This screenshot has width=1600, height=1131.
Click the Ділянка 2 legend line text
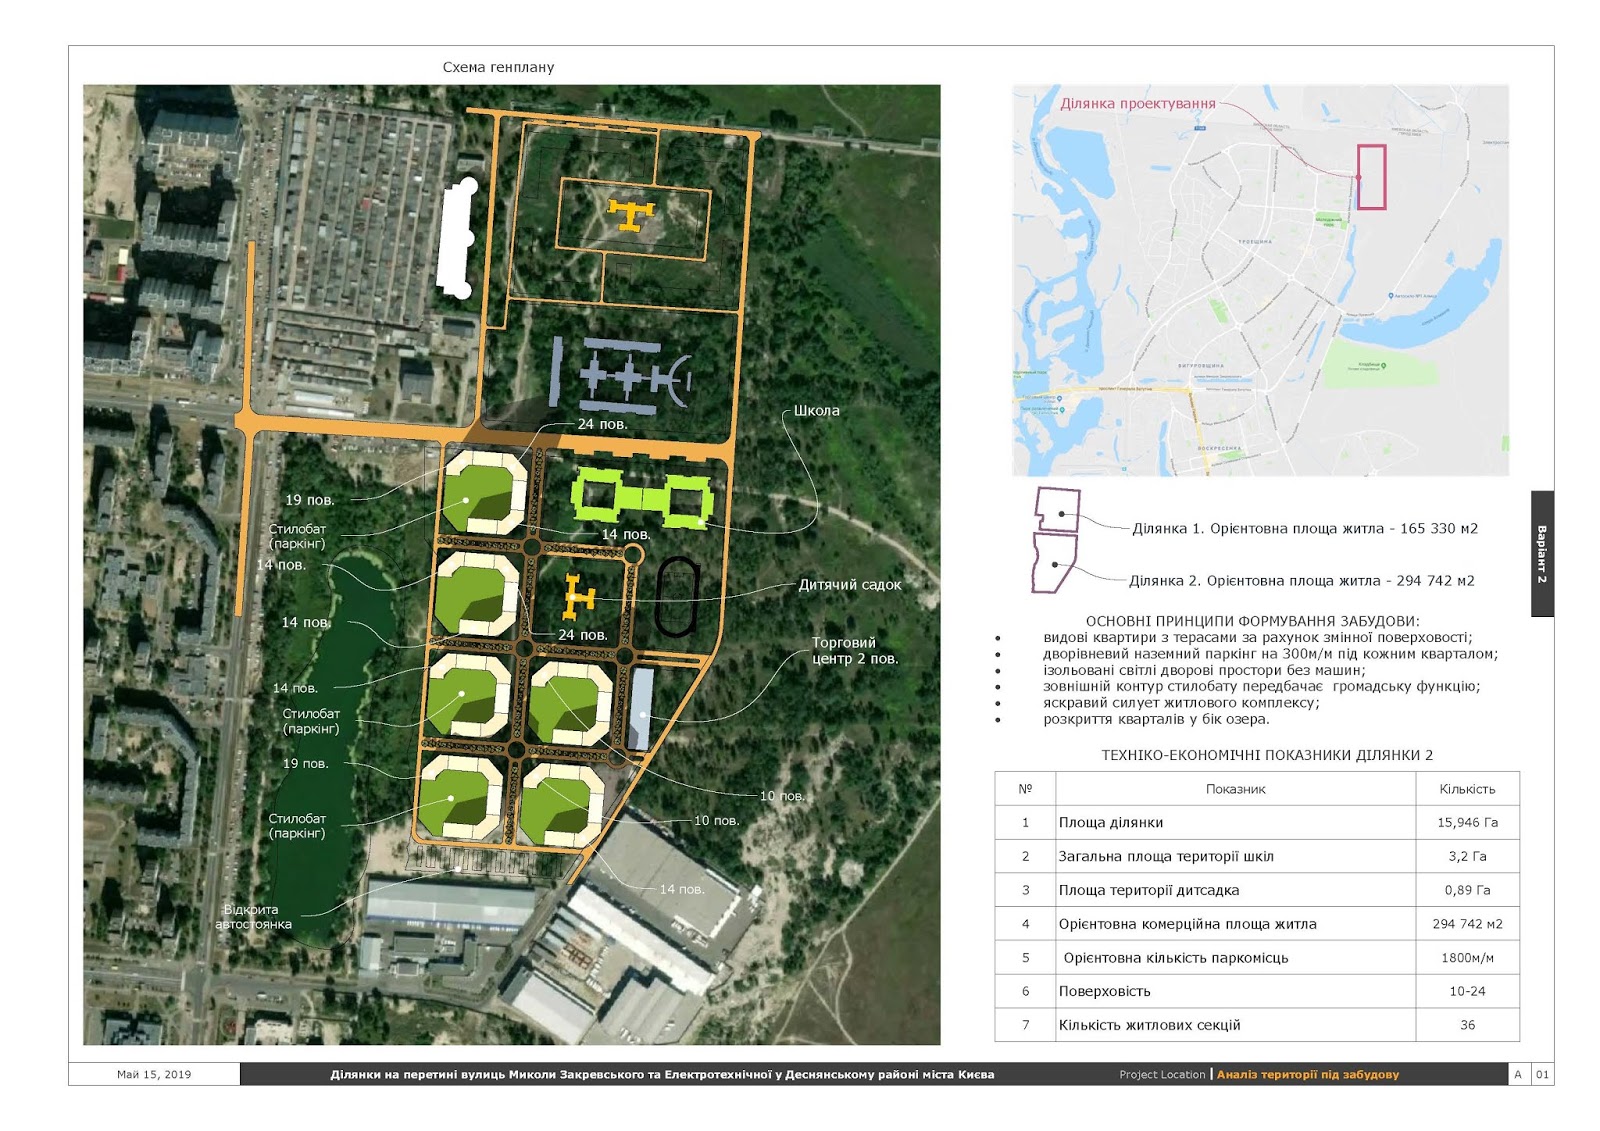pyautogui.click(x=1301, y=580)
